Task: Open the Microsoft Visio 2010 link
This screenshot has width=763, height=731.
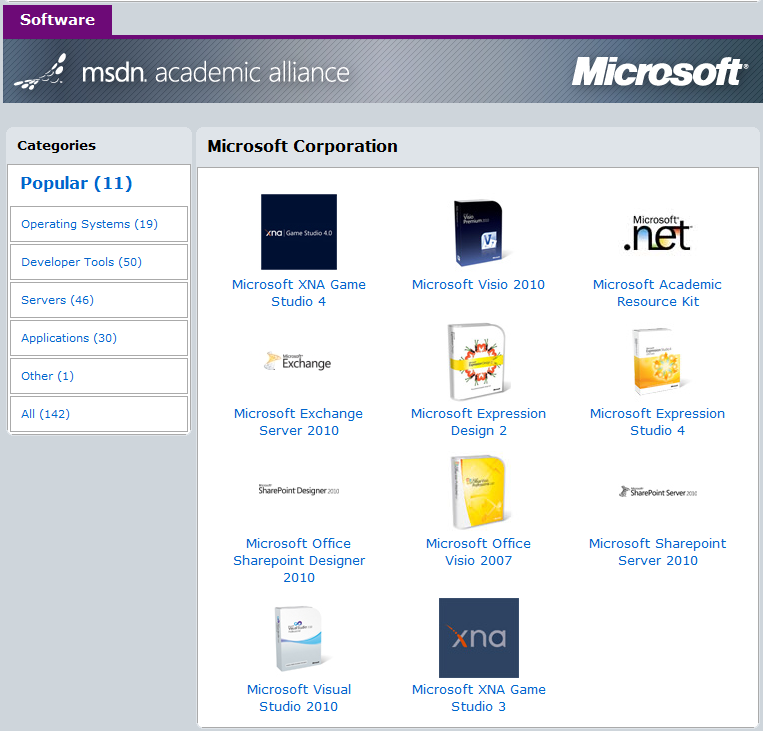Action: click(478, 285)
